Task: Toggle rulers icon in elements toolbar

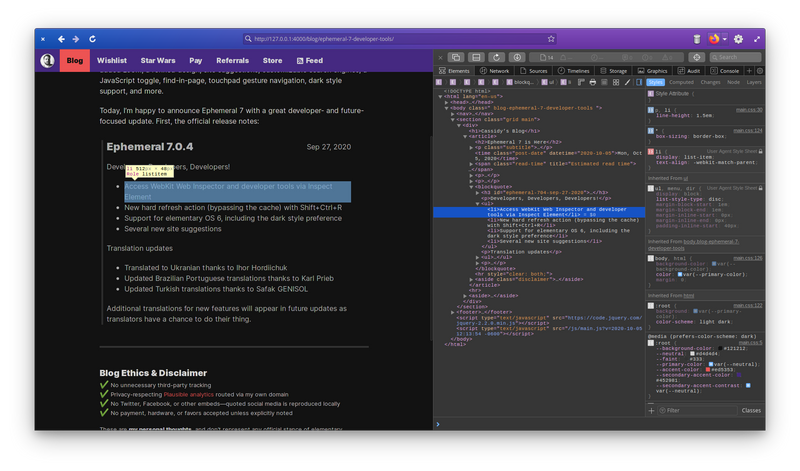Action: click(x=581, y=82)
